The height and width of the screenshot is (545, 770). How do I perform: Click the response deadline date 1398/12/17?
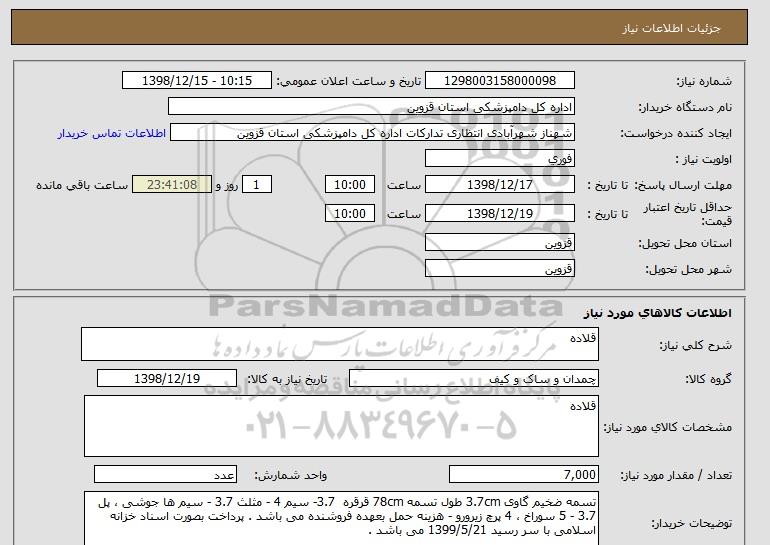500,185
